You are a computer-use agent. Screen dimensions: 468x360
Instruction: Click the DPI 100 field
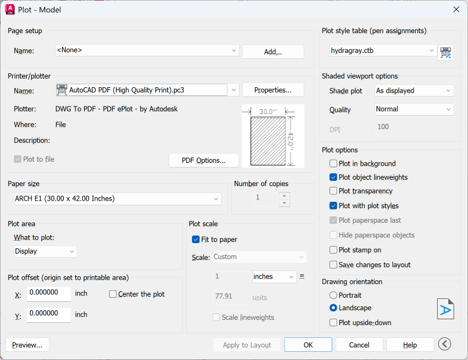[x=414, y=127]
